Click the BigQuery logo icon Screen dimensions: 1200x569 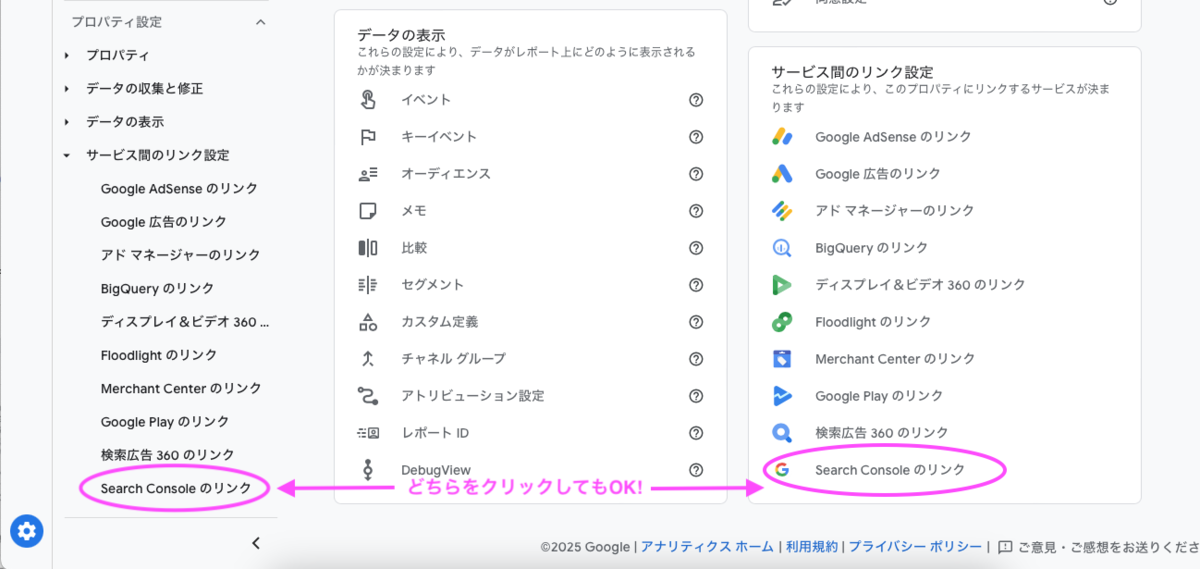[782, 248]
